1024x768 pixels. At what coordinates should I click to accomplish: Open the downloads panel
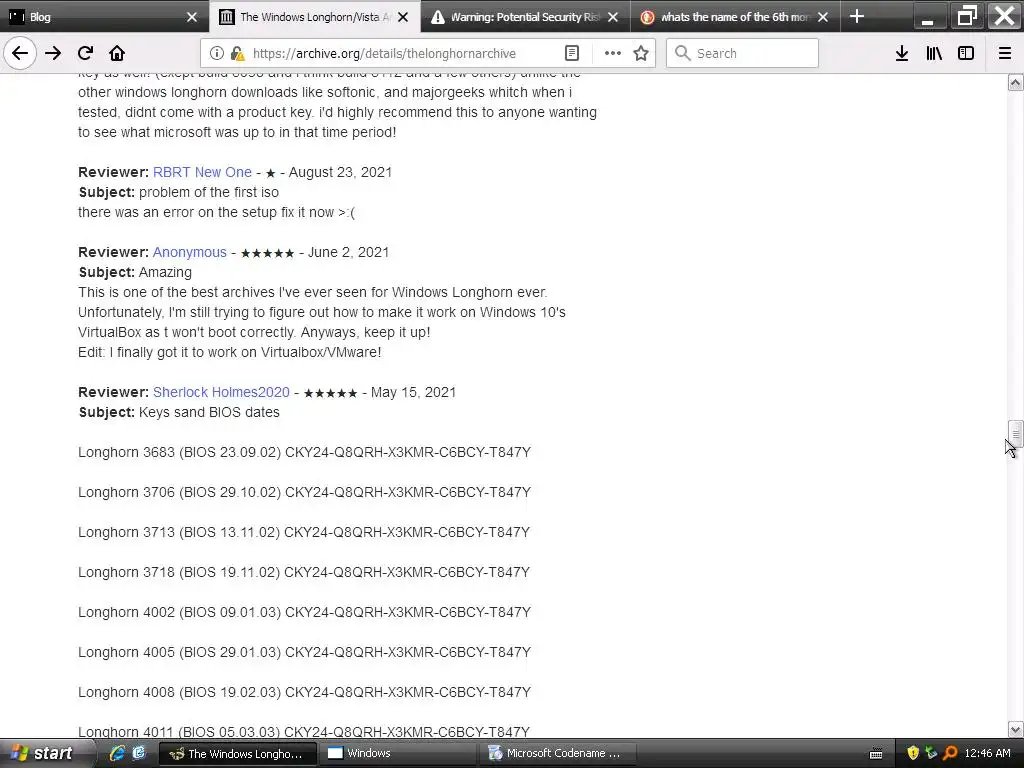pyautogui.click(x=902, y=53)
